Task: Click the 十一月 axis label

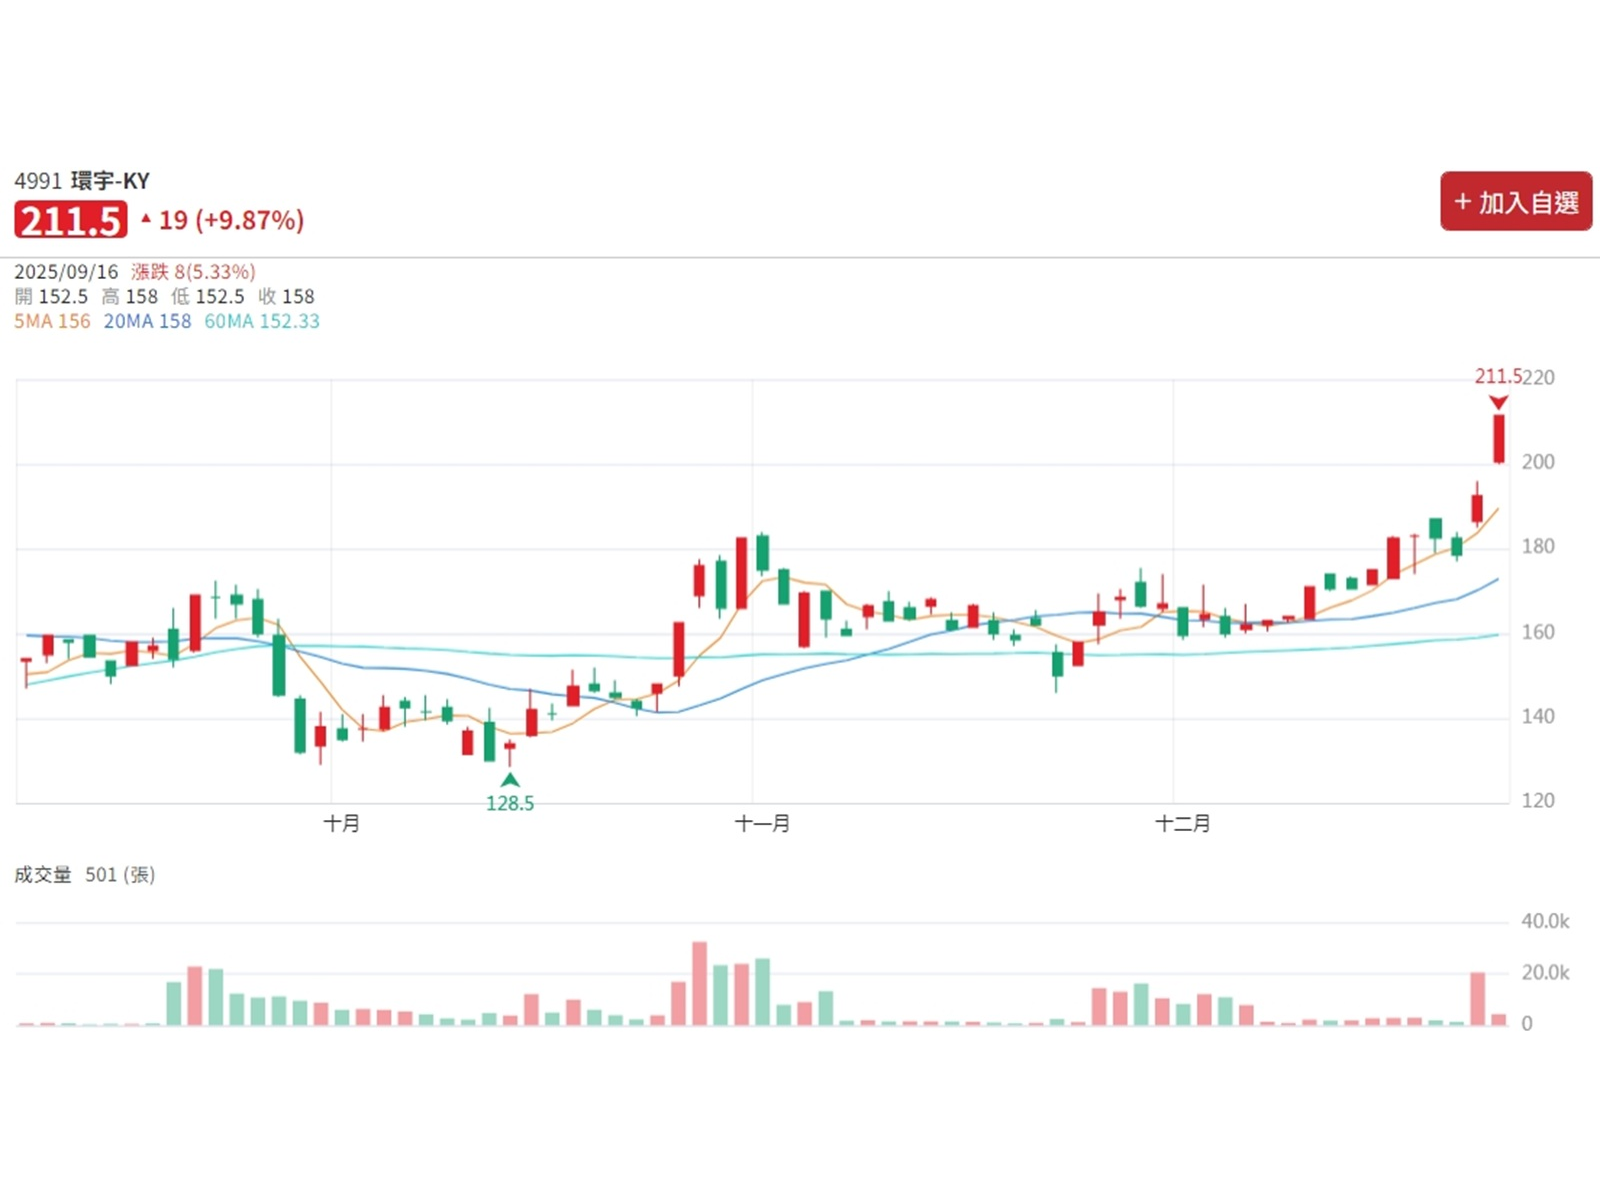Action: pos(762,823)
